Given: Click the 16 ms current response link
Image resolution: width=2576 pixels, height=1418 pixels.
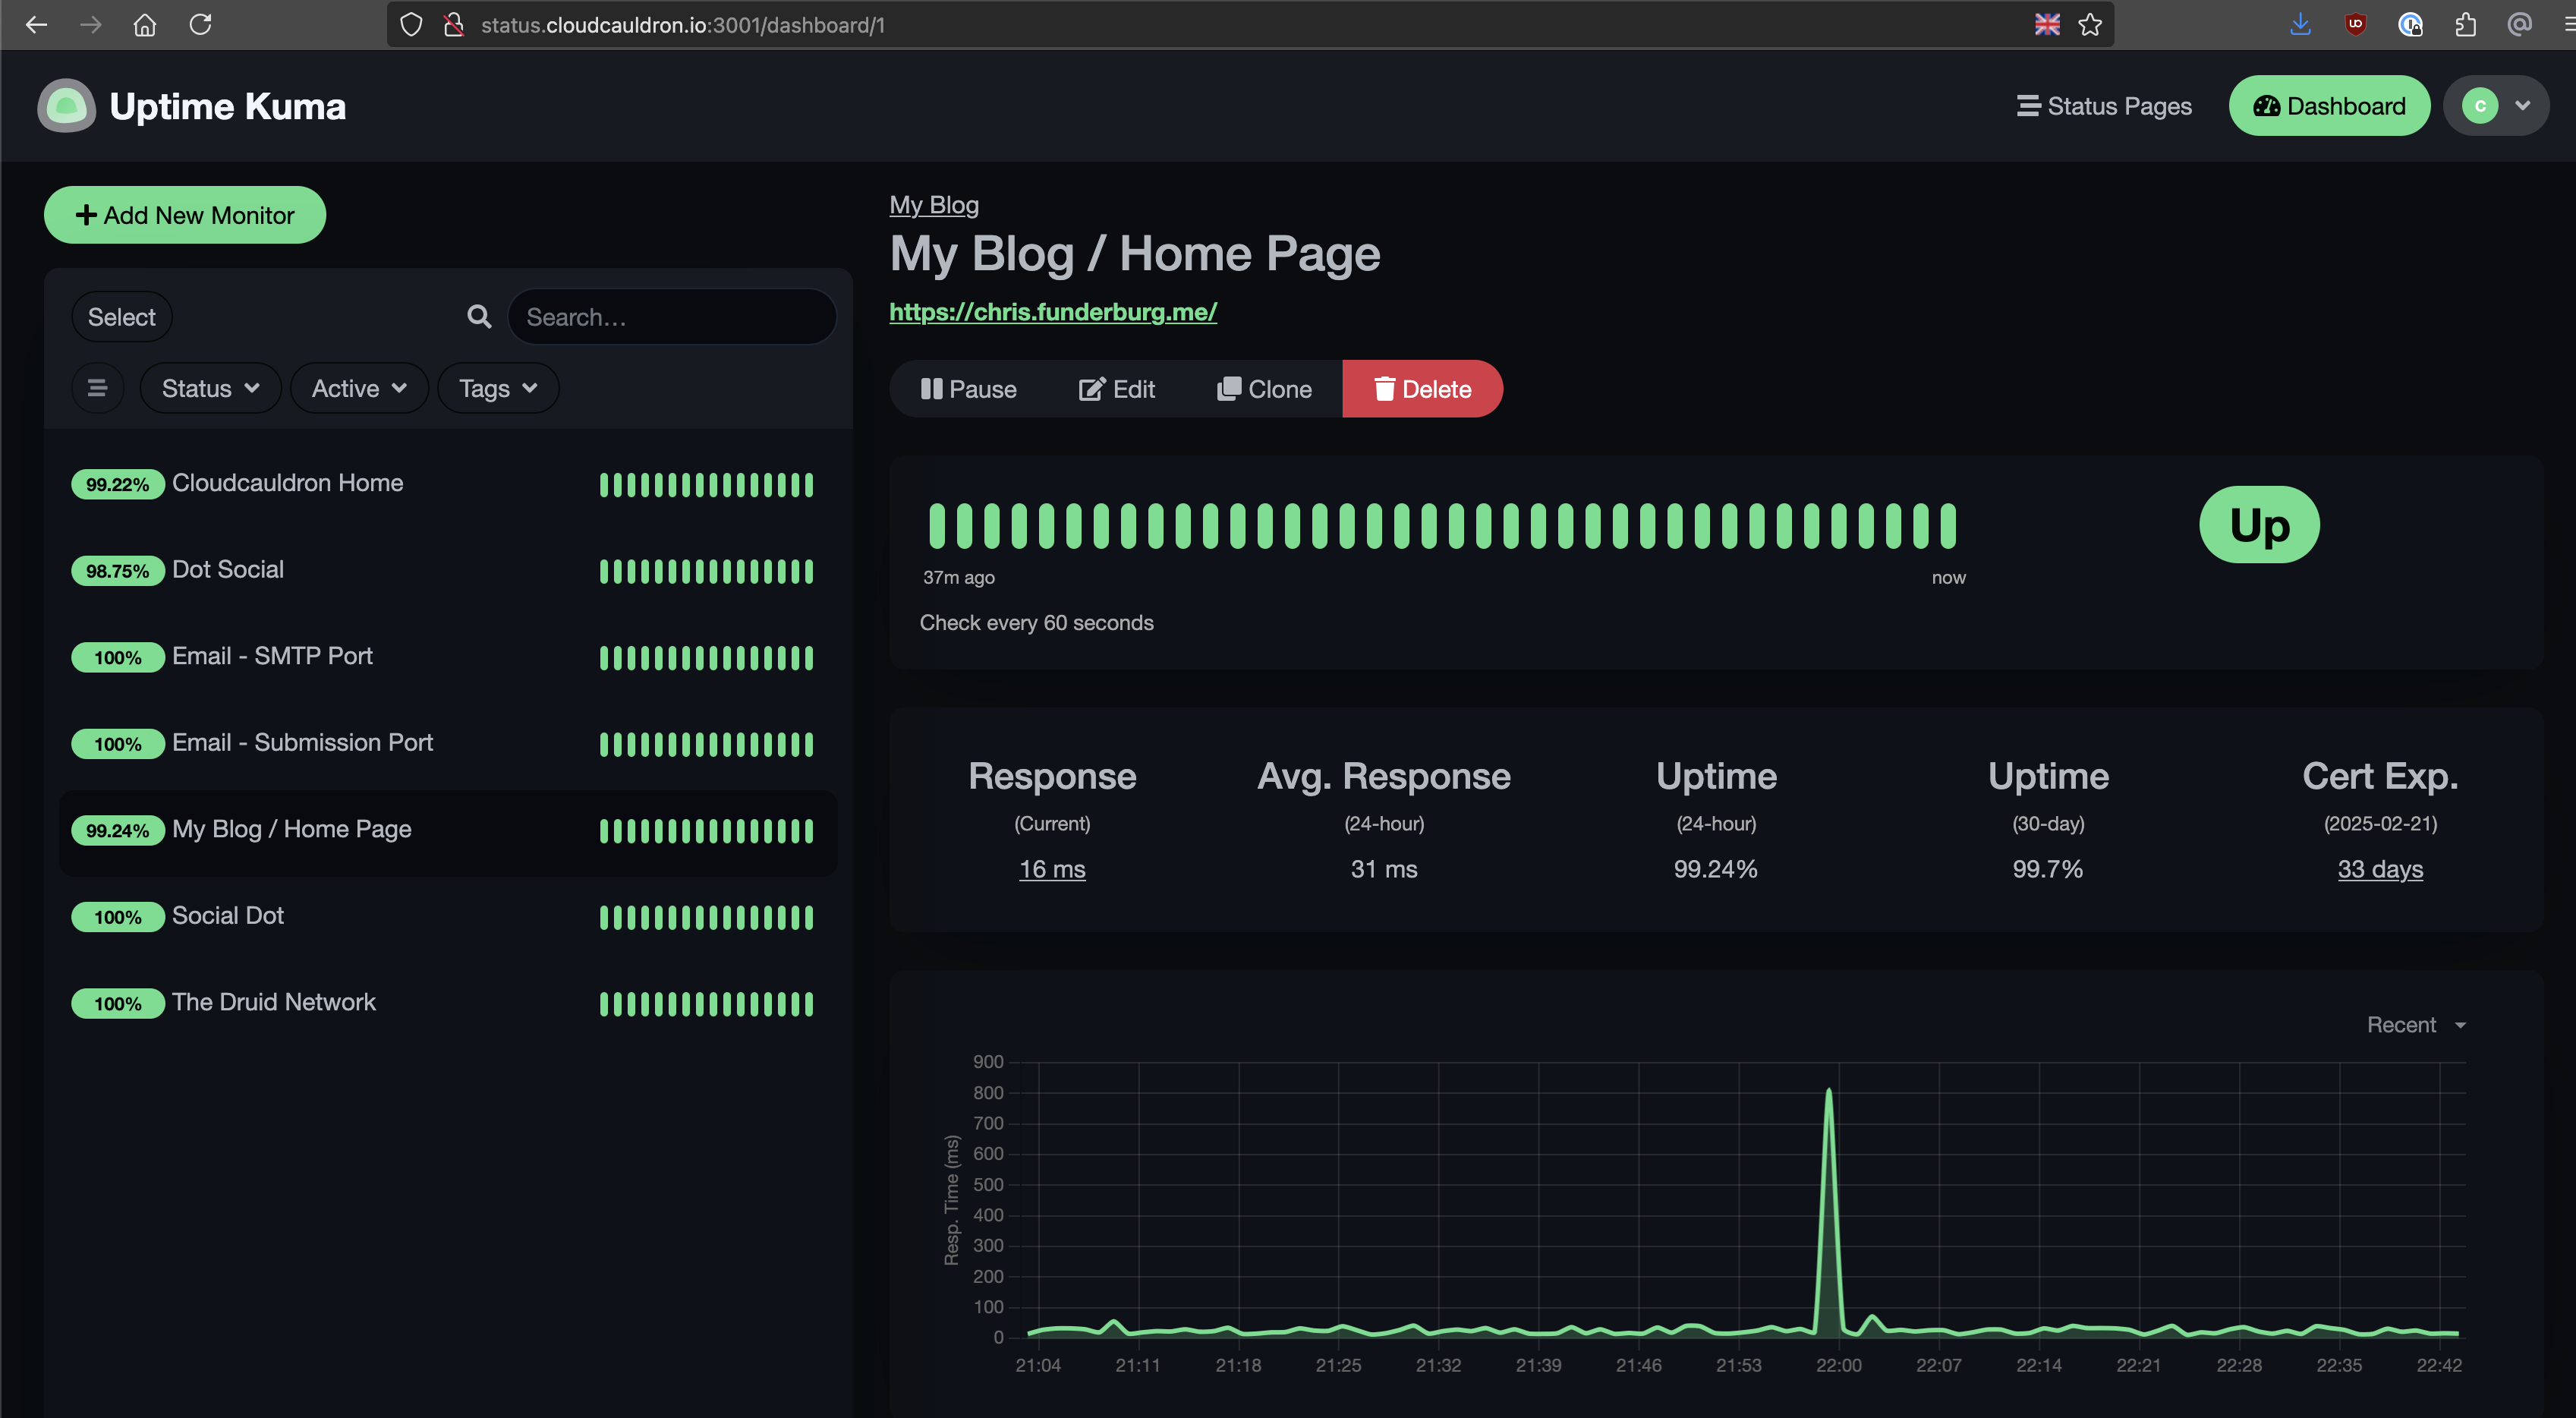Looking at the screenshot, I should [1052, 869].
